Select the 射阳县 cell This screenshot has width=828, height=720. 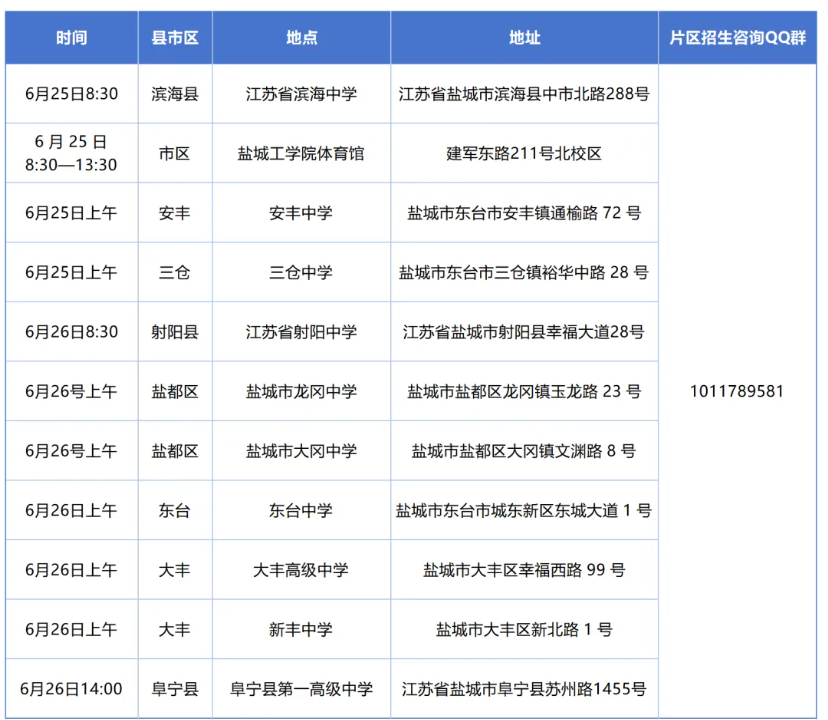175,332
